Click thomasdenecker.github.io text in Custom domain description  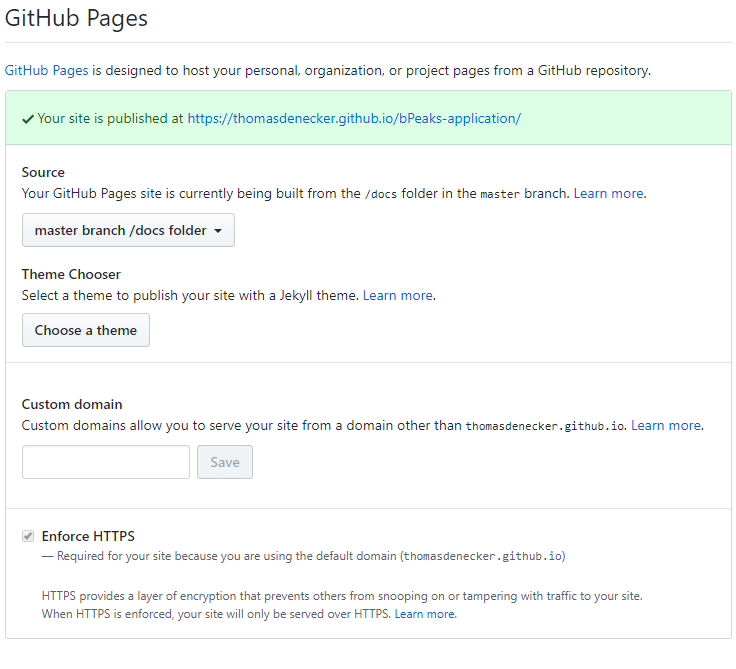[x=544, y=426]
